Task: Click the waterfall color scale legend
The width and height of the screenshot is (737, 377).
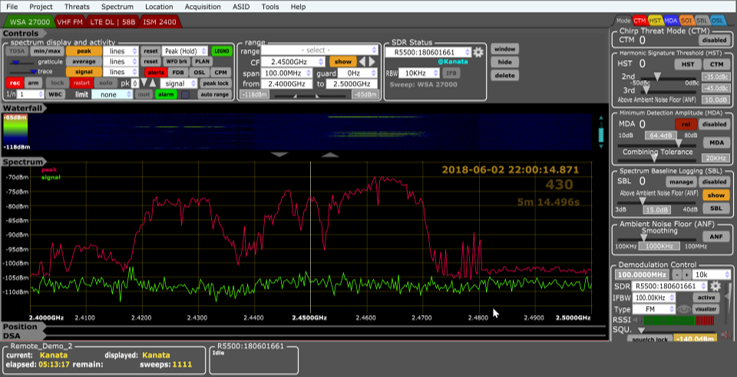Action: (x=15, y=132)
